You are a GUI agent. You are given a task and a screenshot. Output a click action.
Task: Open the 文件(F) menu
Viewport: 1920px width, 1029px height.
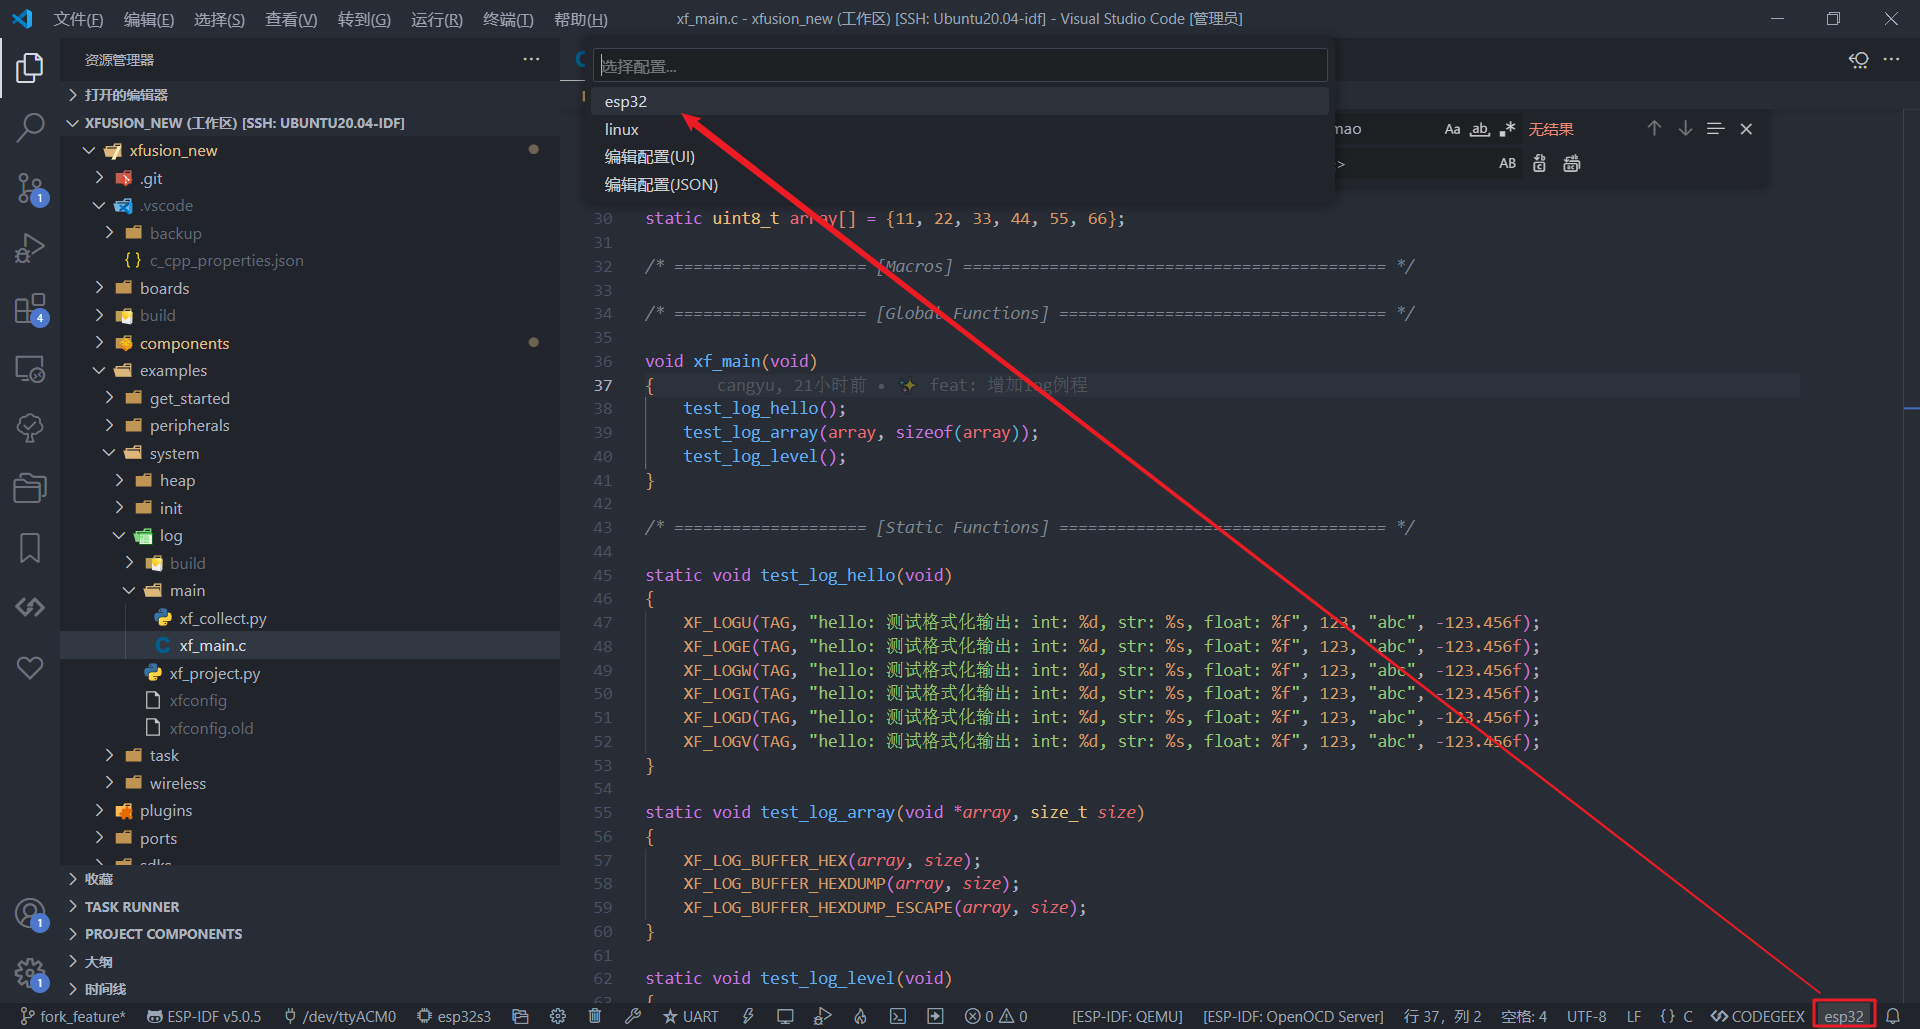[x=78, y=19]
